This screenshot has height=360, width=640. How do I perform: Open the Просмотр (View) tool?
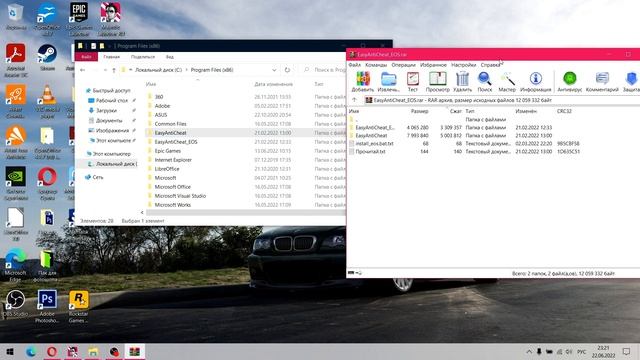point(437,81)
